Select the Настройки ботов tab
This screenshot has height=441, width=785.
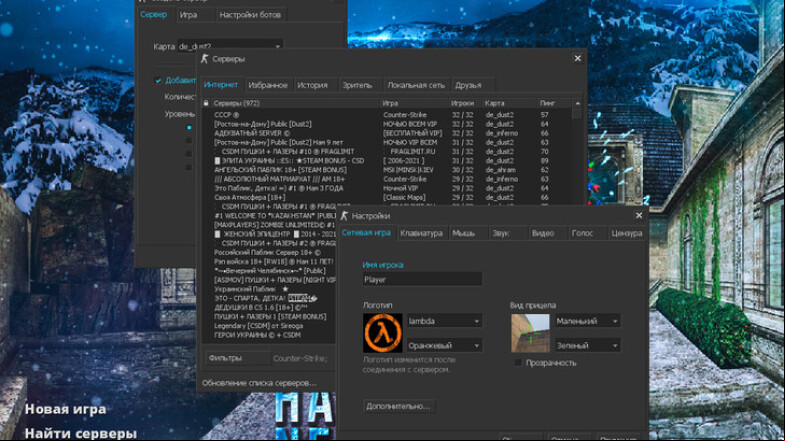pos(250,15)
